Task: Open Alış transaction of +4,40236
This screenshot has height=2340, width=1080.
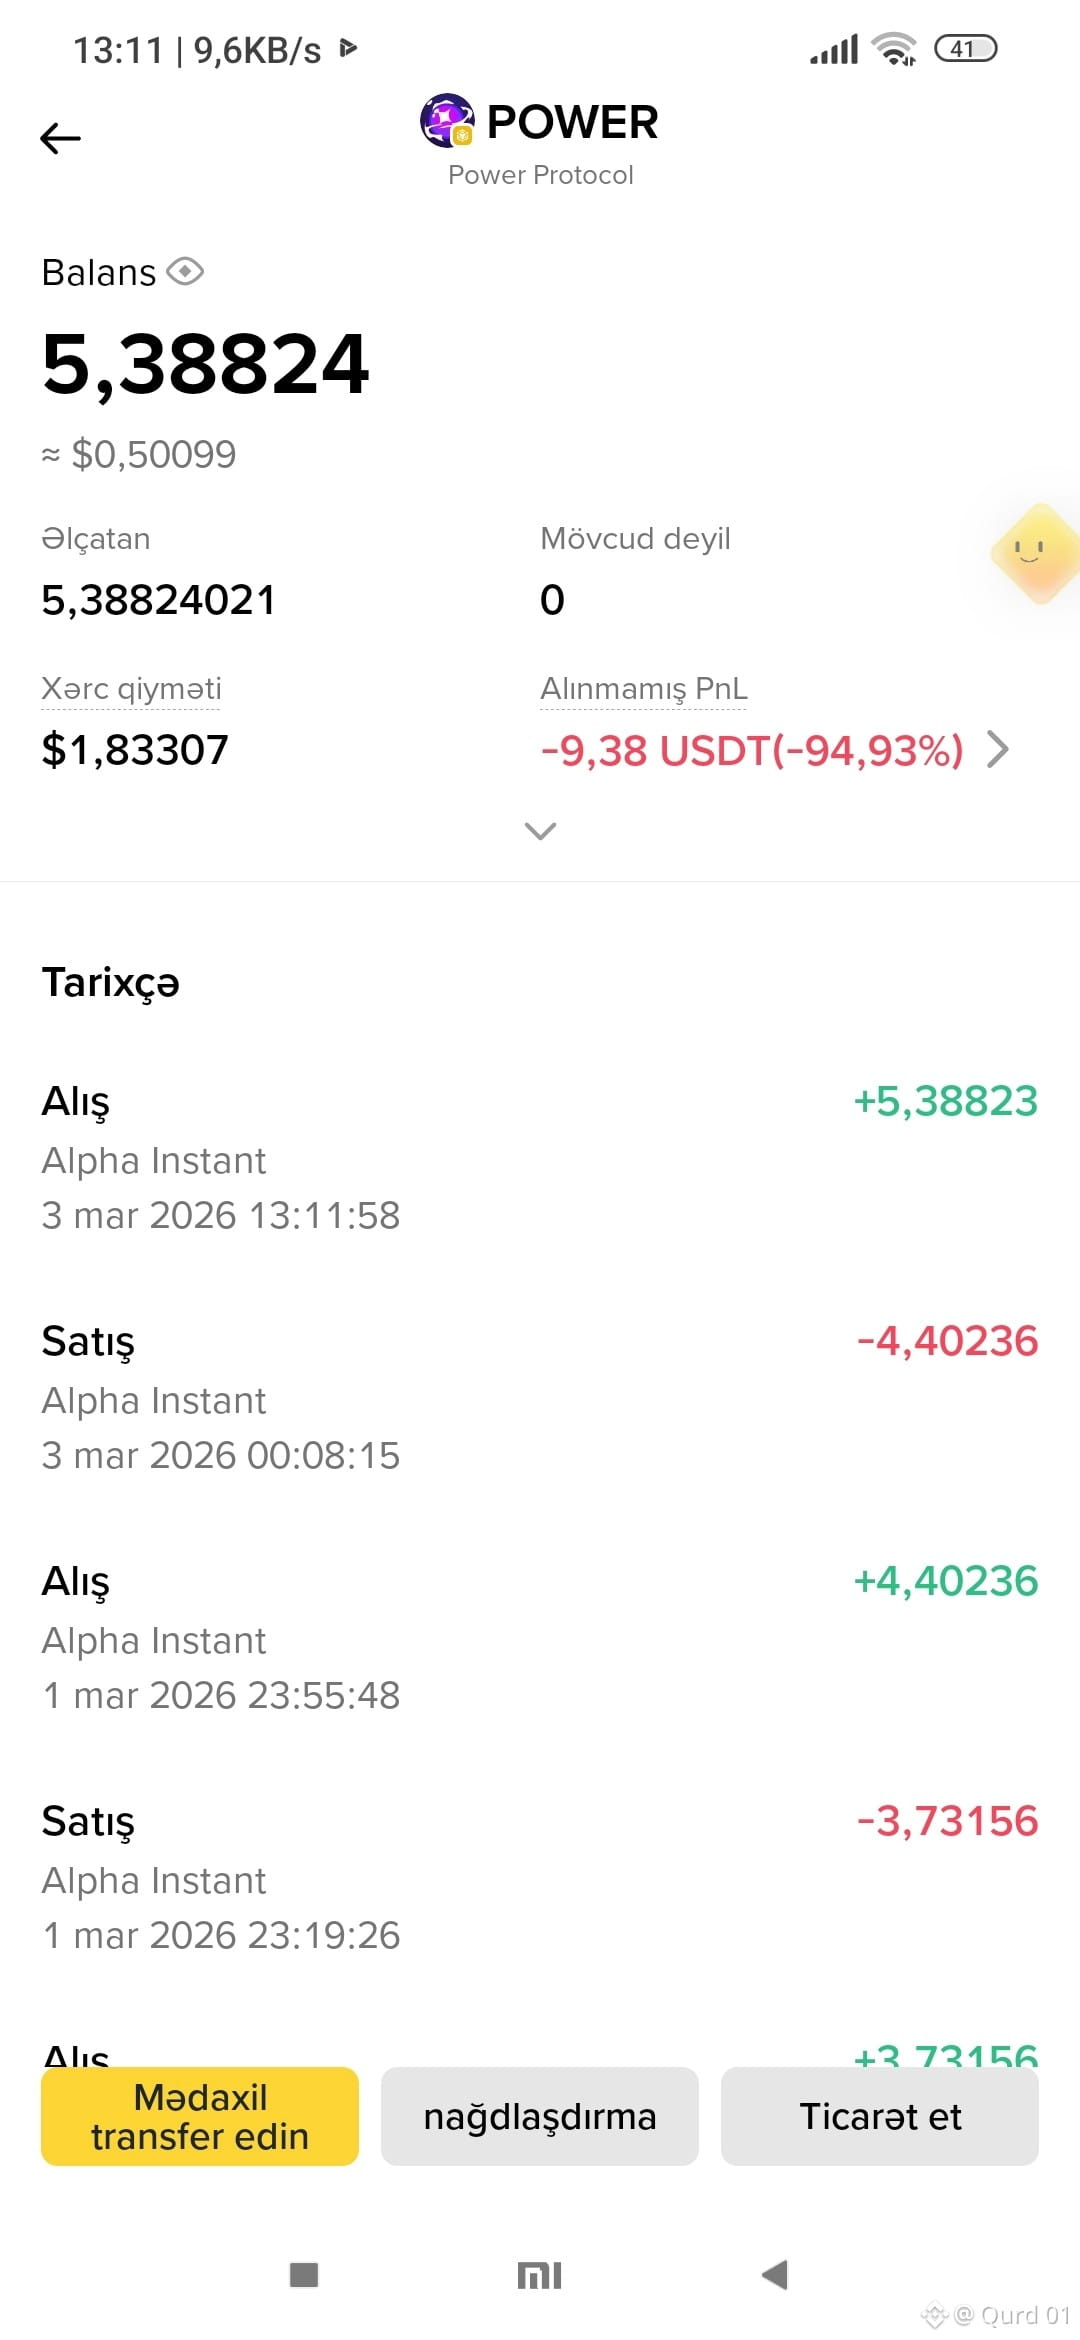Action: point(540,1638)
